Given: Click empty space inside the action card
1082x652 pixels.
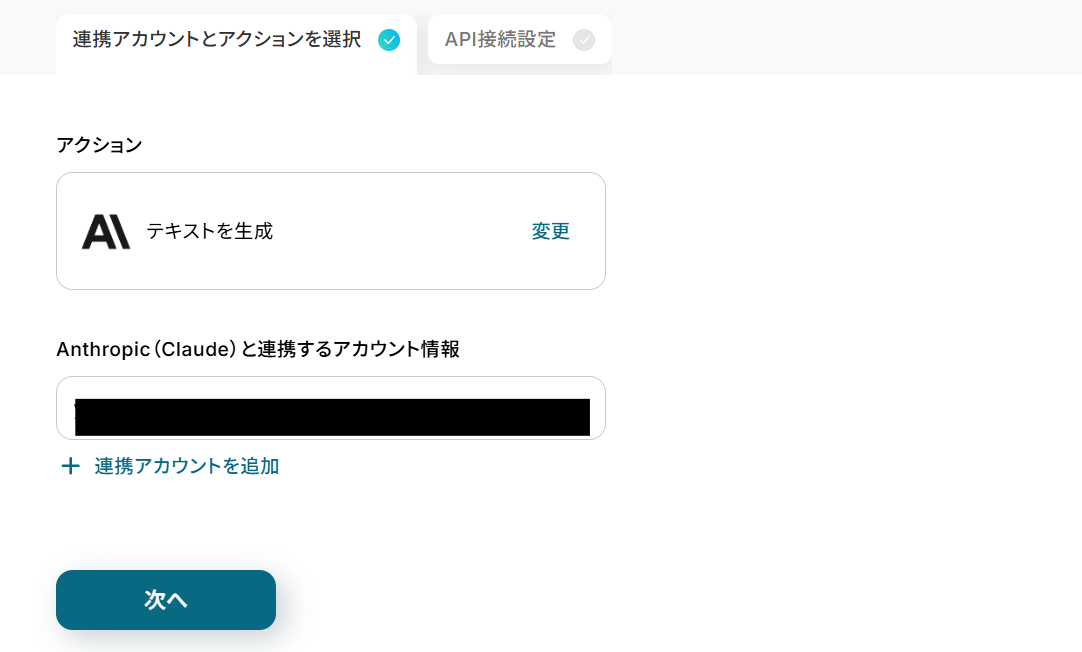Looking at the screenshot, I should coord(400,231).
